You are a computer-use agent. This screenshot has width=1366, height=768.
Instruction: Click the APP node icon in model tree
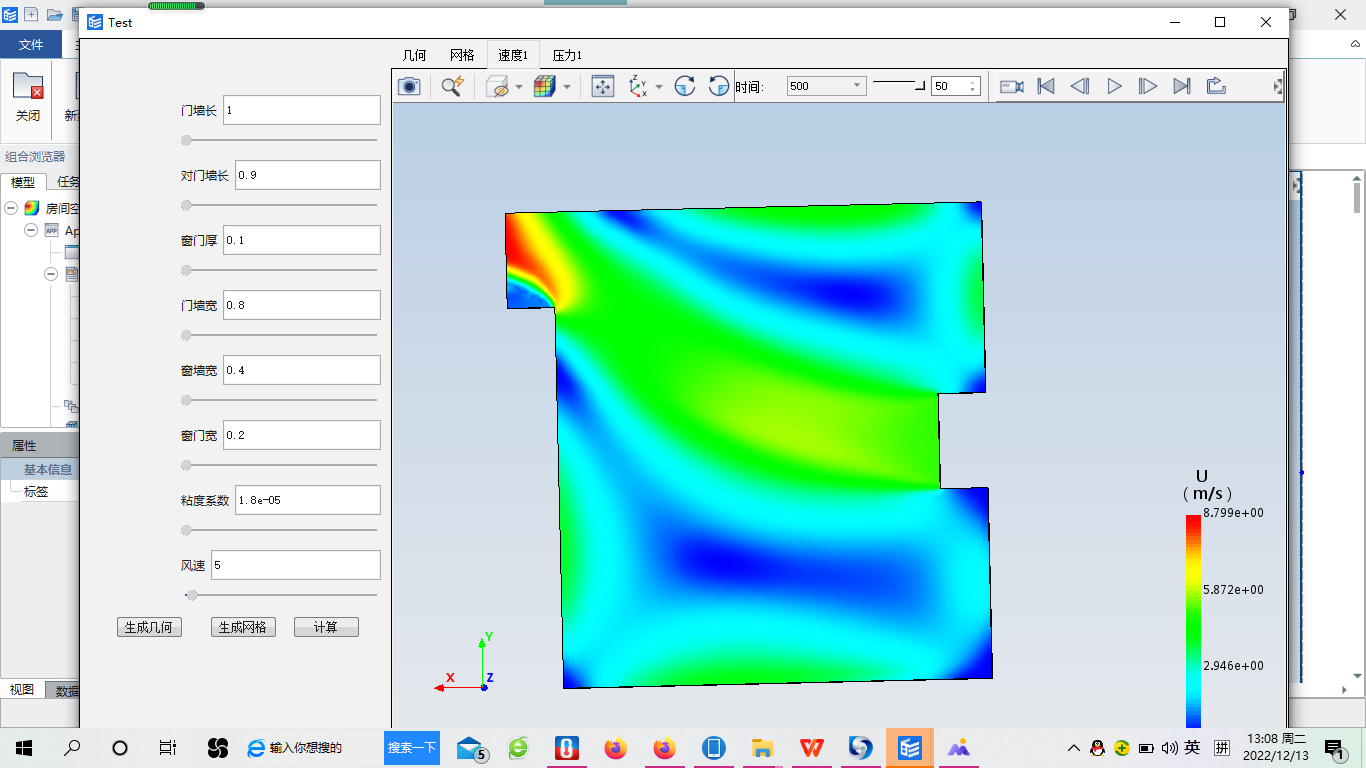point(52,230)
